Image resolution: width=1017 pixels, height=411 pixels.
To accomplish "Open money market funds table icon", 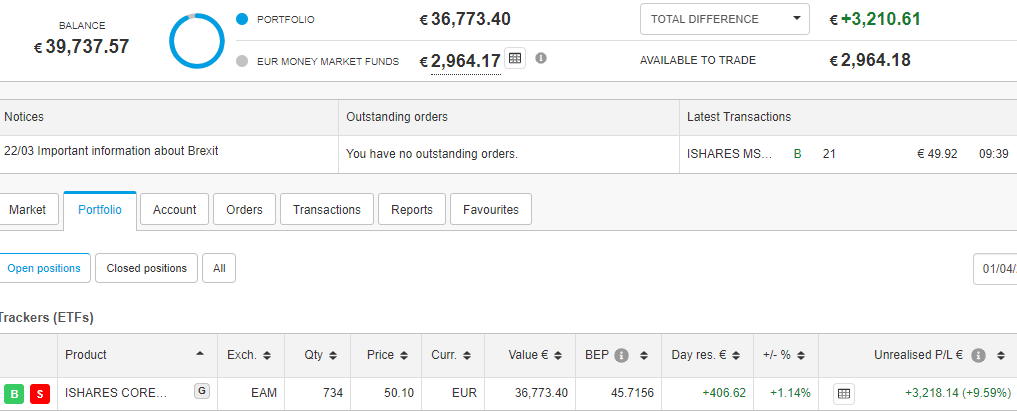I will coord(515,58).
